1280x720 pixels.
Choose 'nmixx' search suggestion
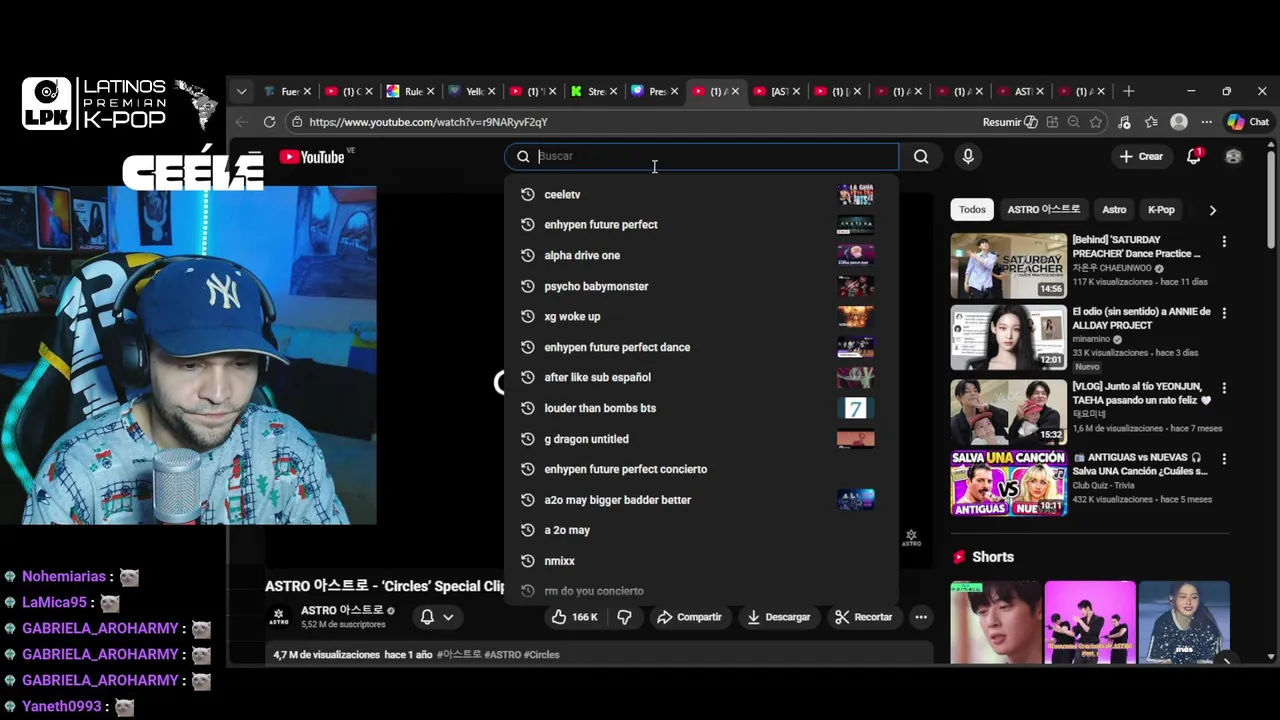pyautogui.click(x=700, y=561)
